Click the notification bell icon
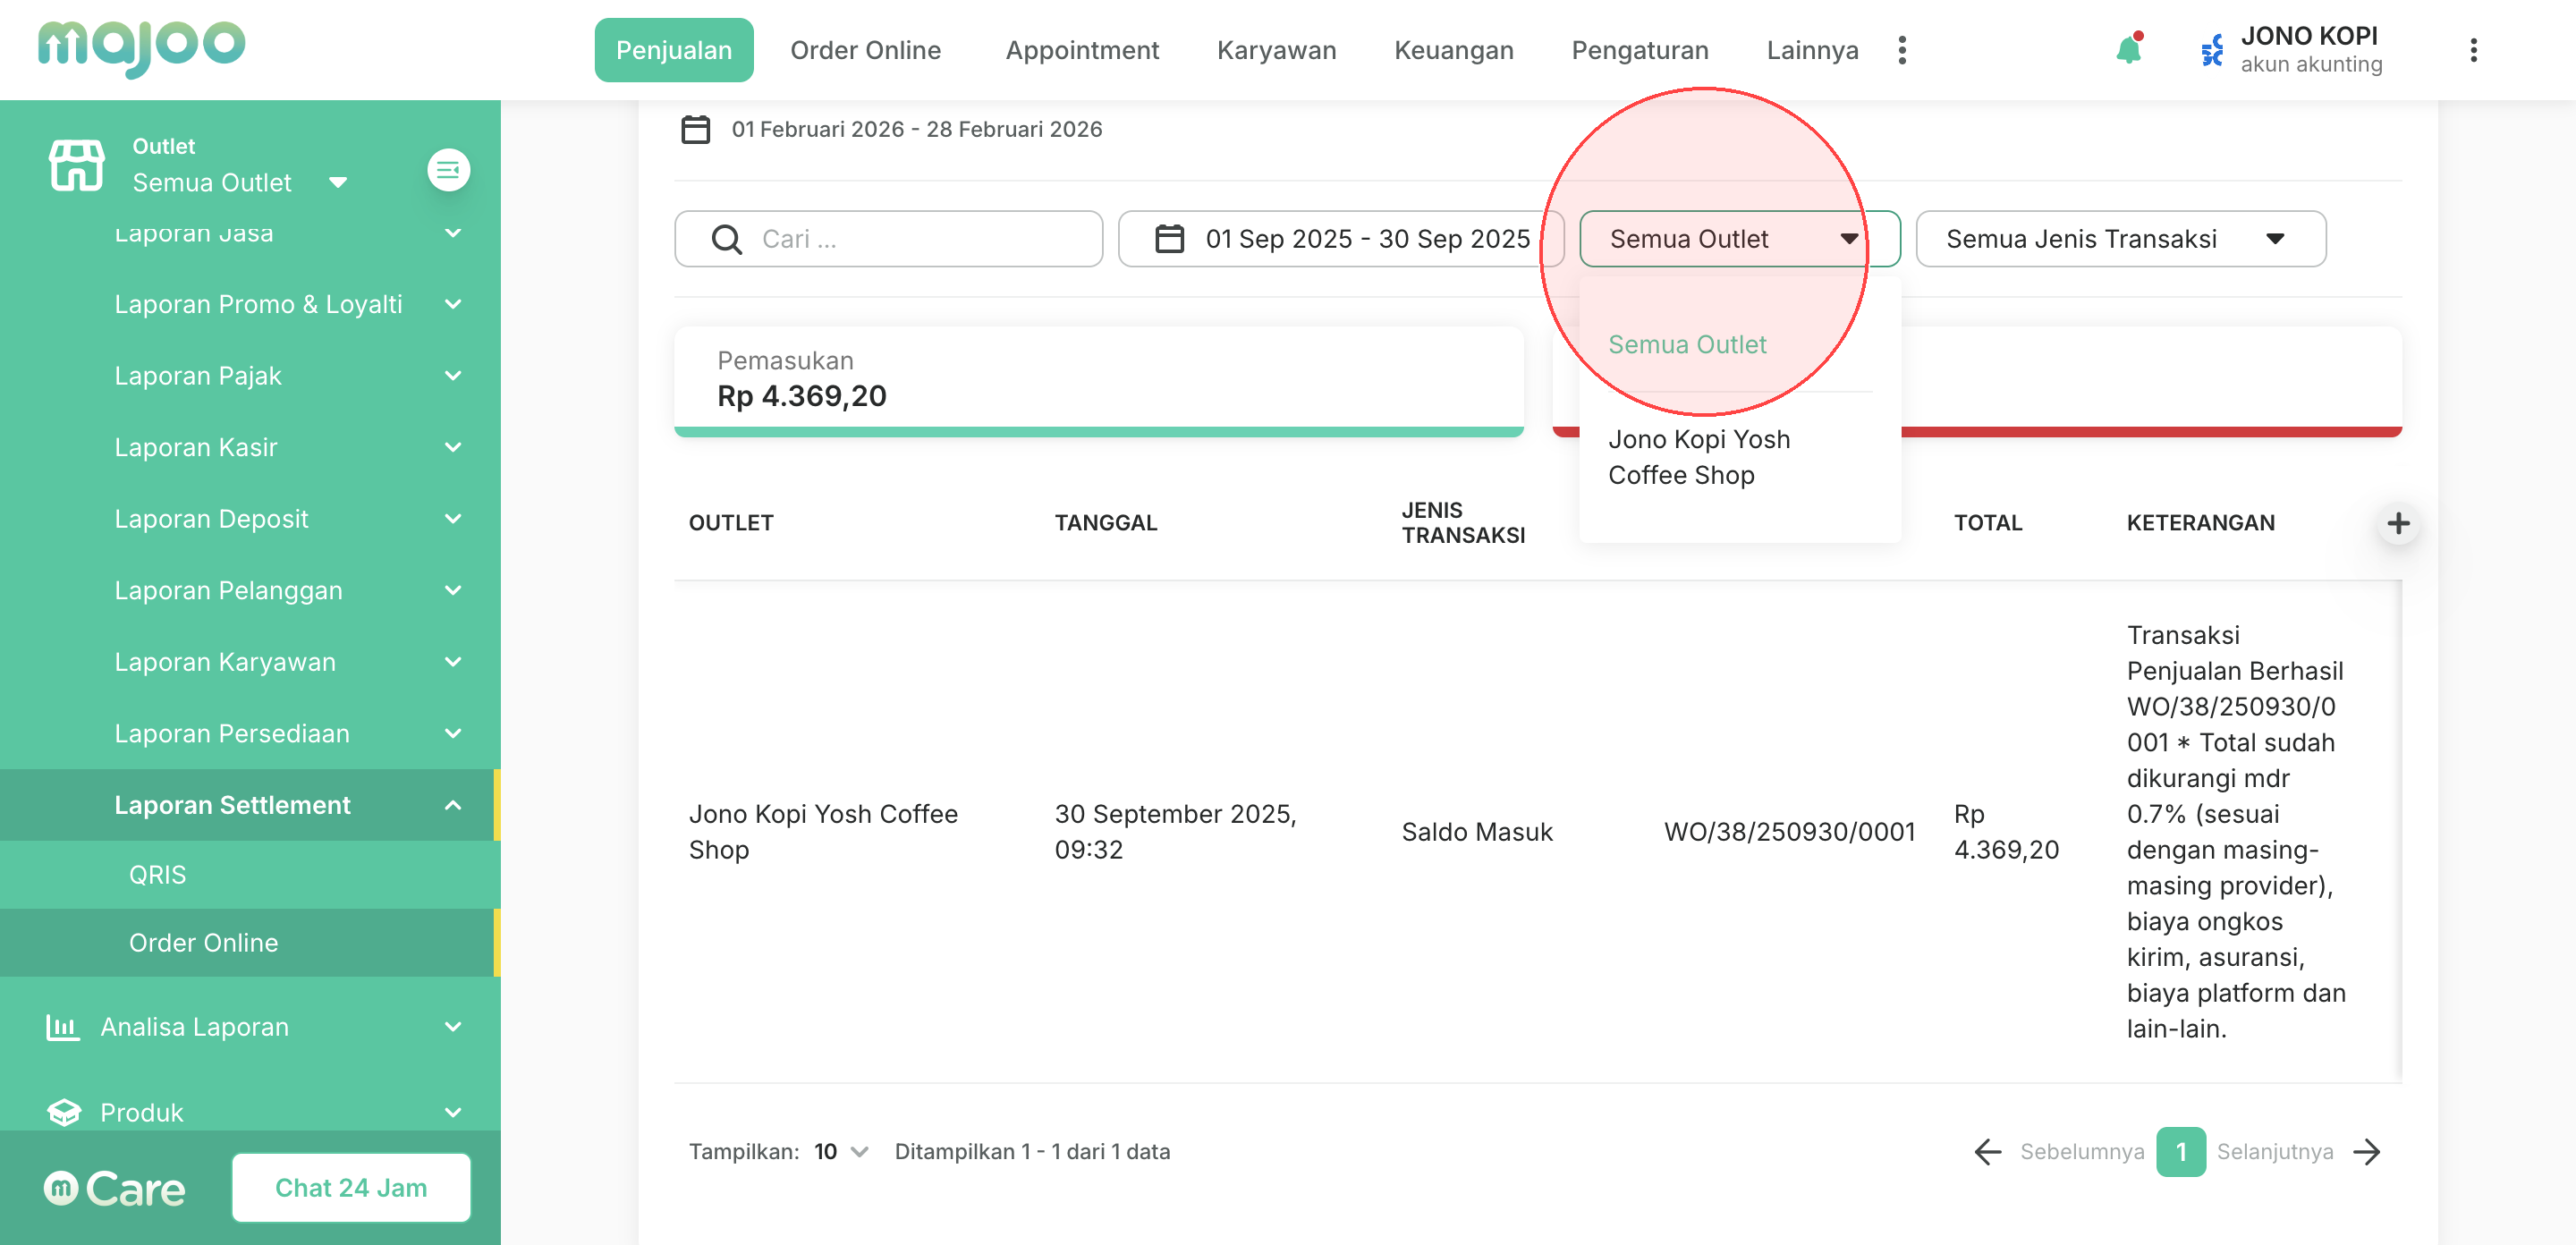 [2127, 50]
